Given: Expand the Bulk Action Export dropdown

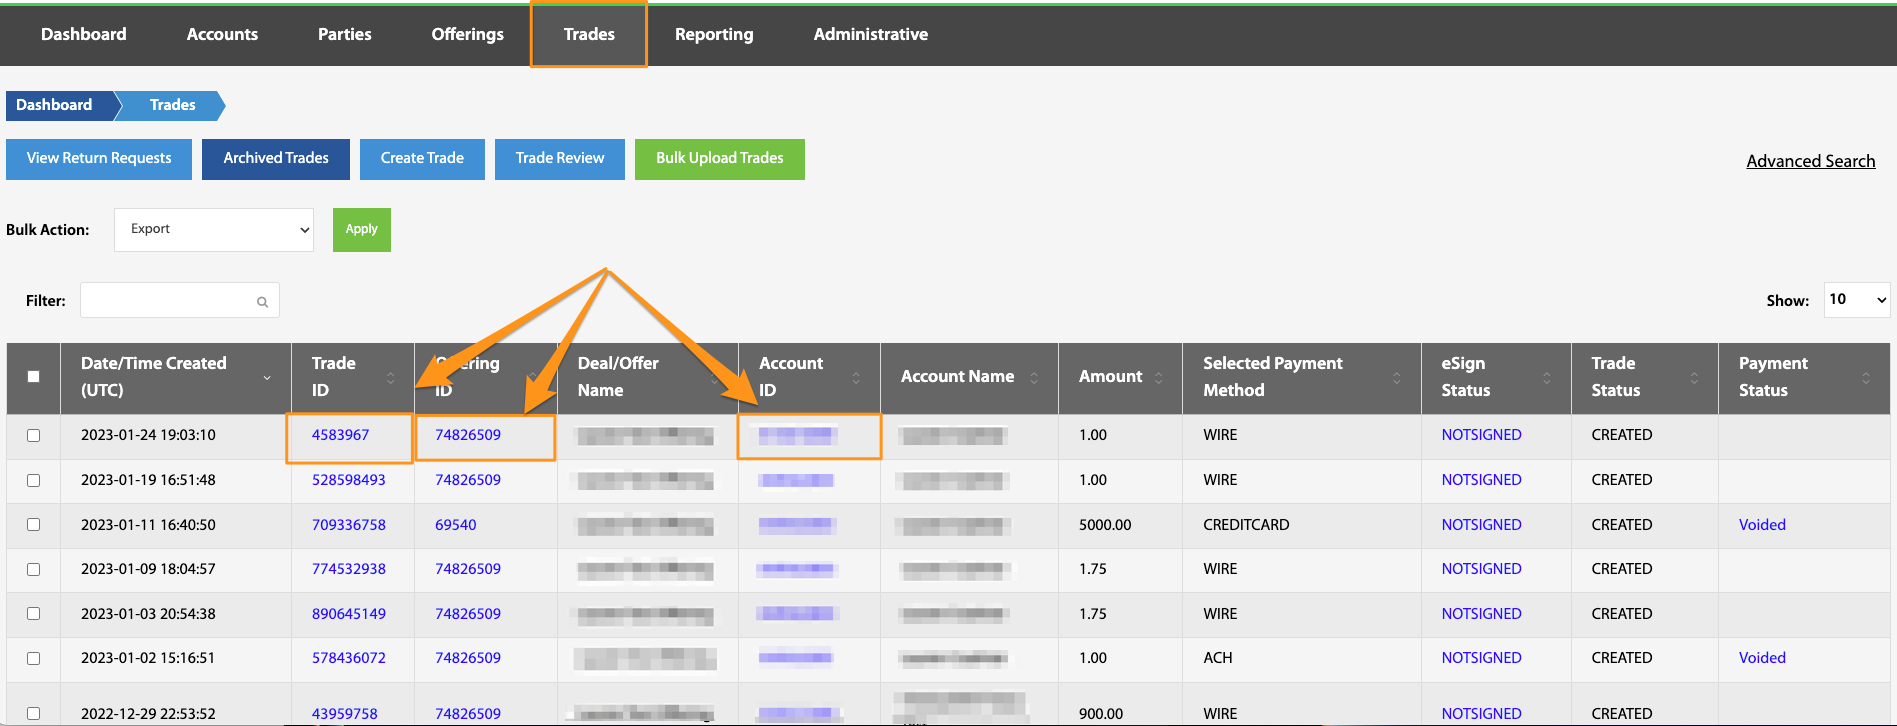Looking at the screenshot, I should [214, 230].
